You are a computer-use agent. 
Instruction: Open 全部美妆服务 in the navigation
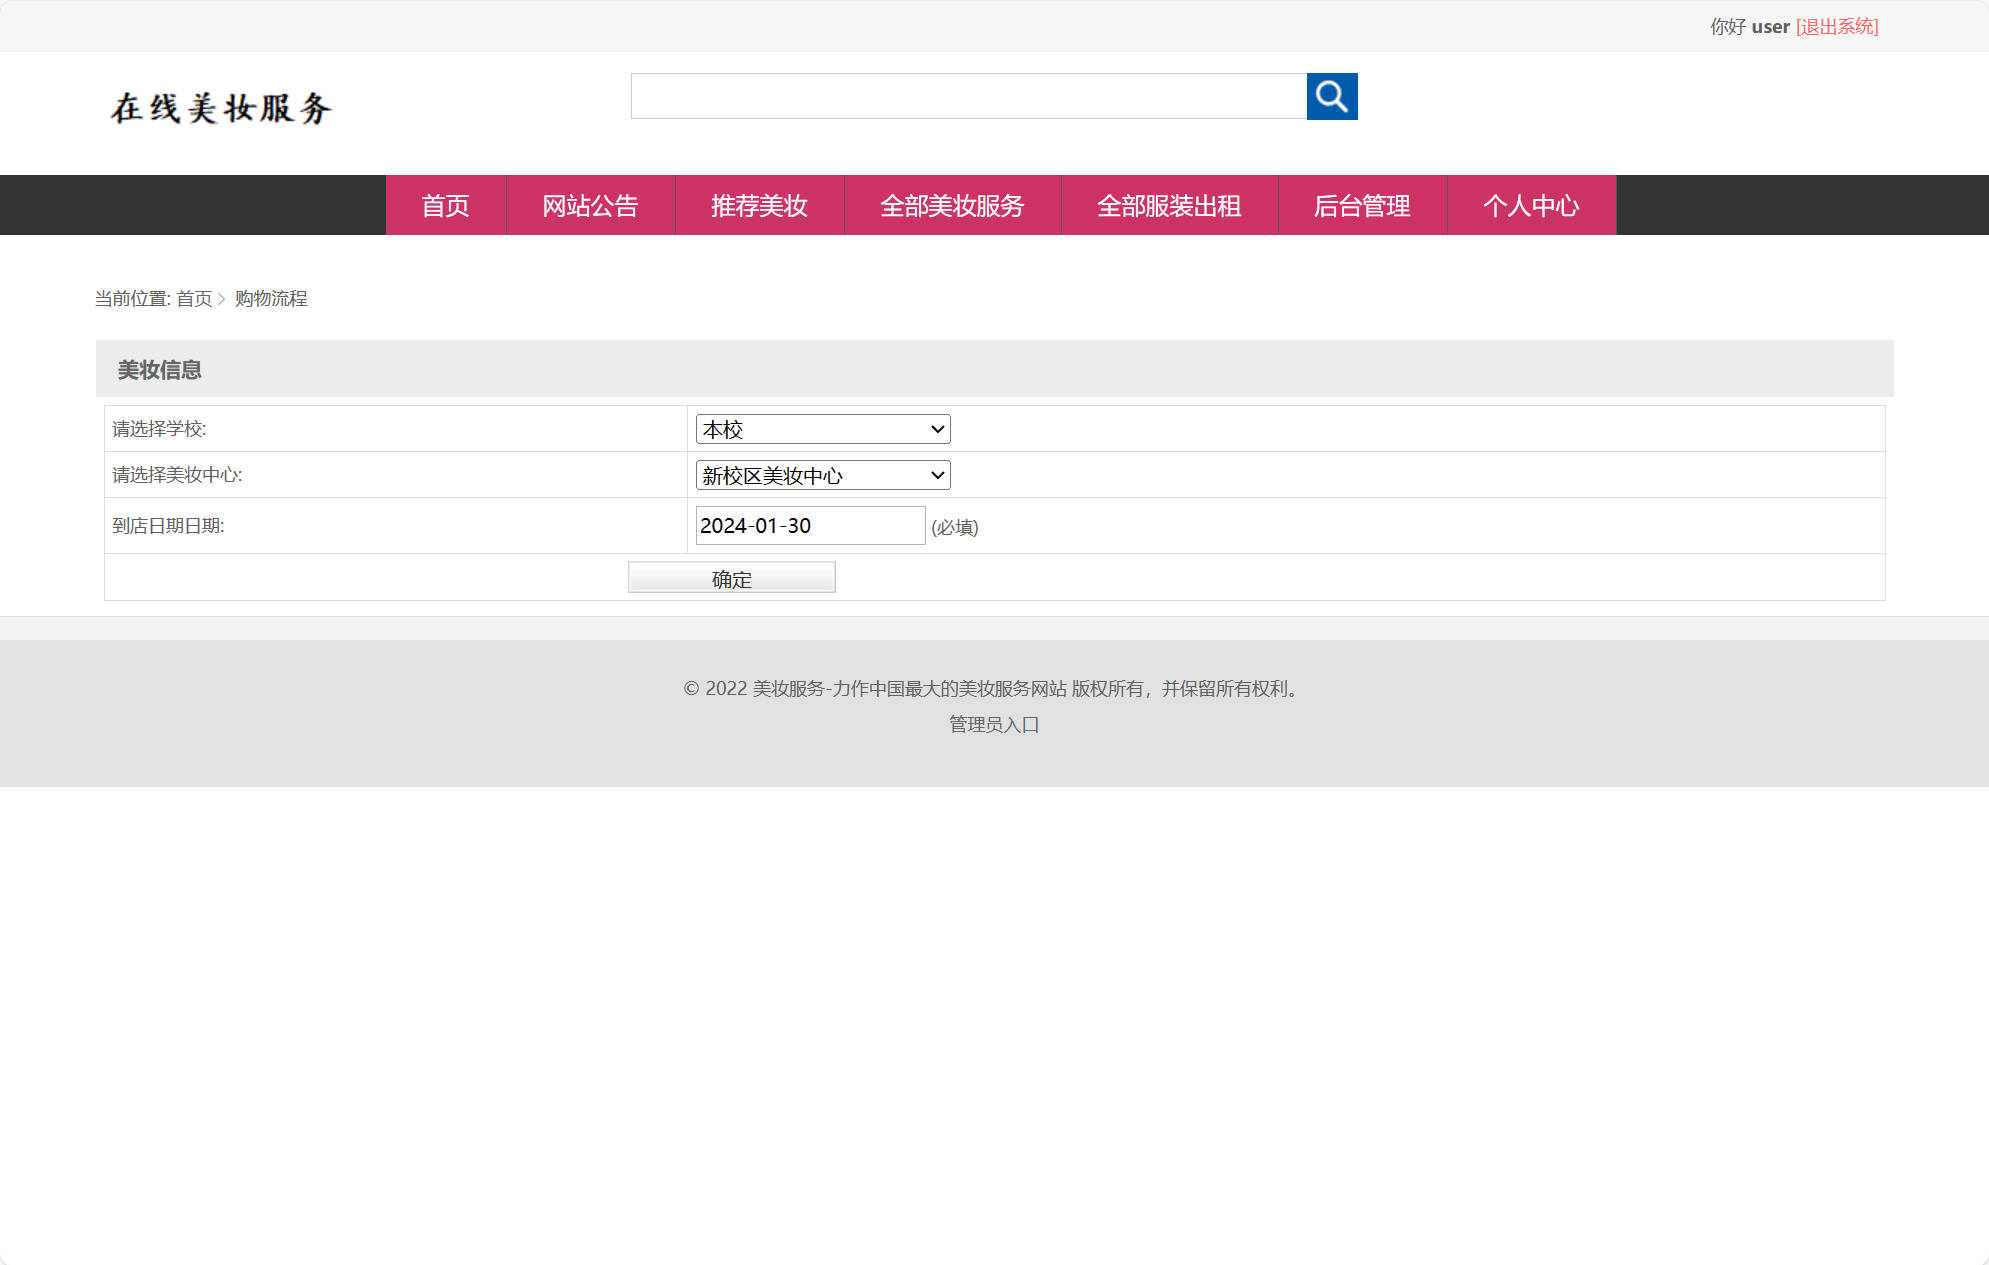coord(952,205)
